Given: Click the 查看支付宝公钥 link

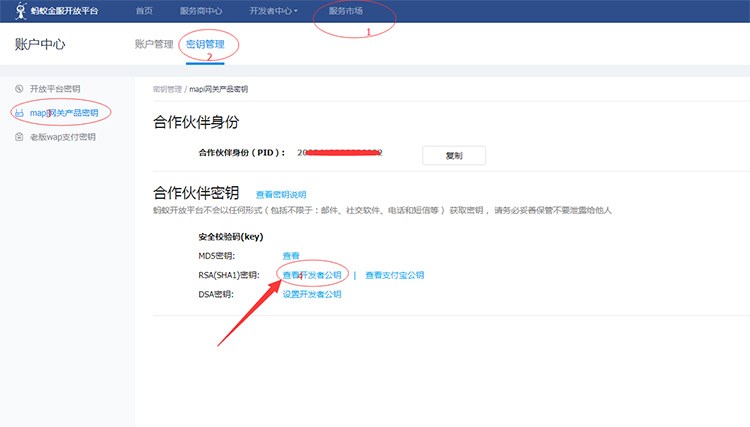Looking at the screenshot, I should point(395,275).
